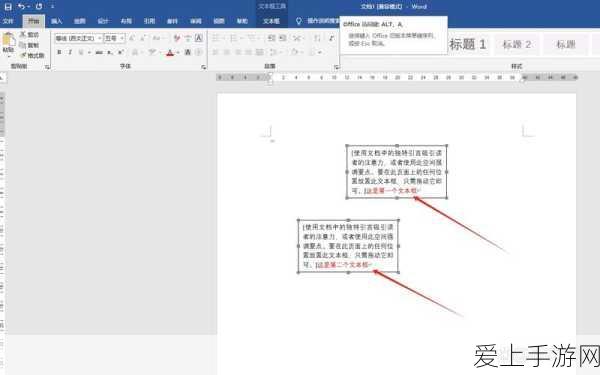Cut selection with 剪切
Screen dimensions: 600x375
(30, 35)
